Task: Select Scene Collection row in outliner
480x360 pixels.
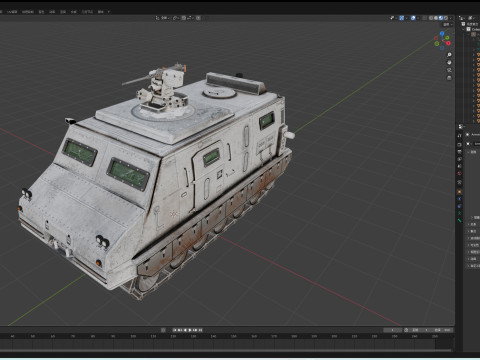Action: click(471, 24)
